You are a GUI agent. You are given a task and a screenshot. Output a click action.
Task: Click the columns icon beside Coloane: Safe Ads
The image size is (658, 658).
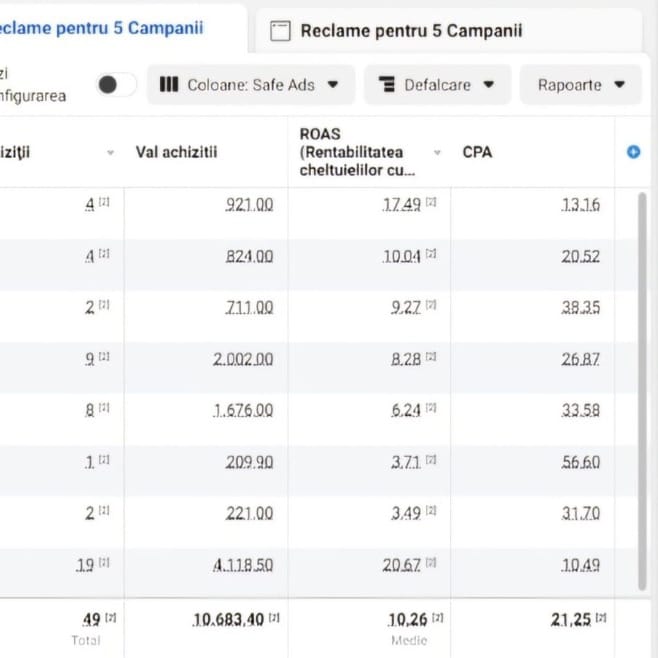170,85
